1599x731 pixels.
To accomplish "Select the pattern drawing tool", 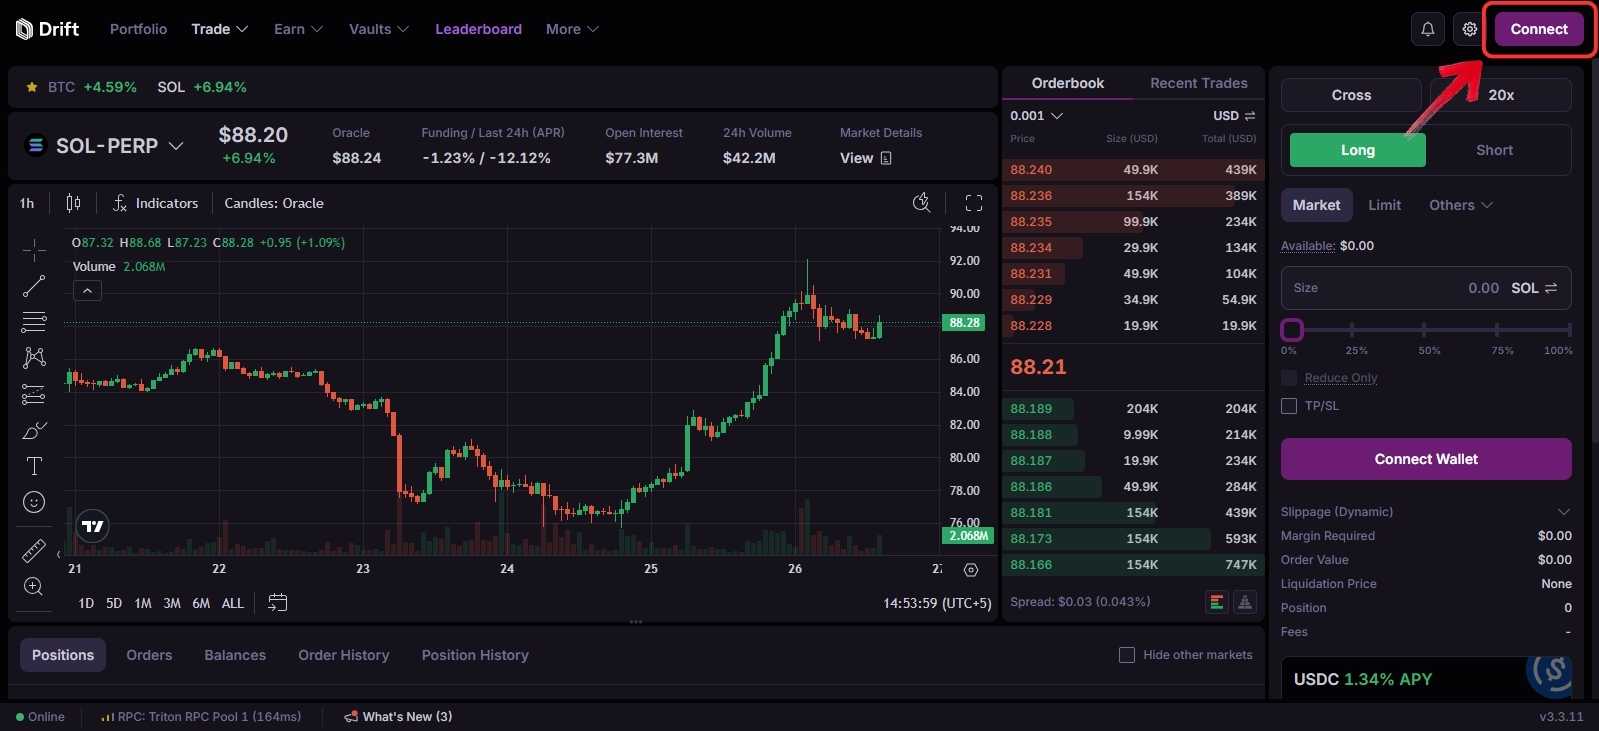I will 34,358.
